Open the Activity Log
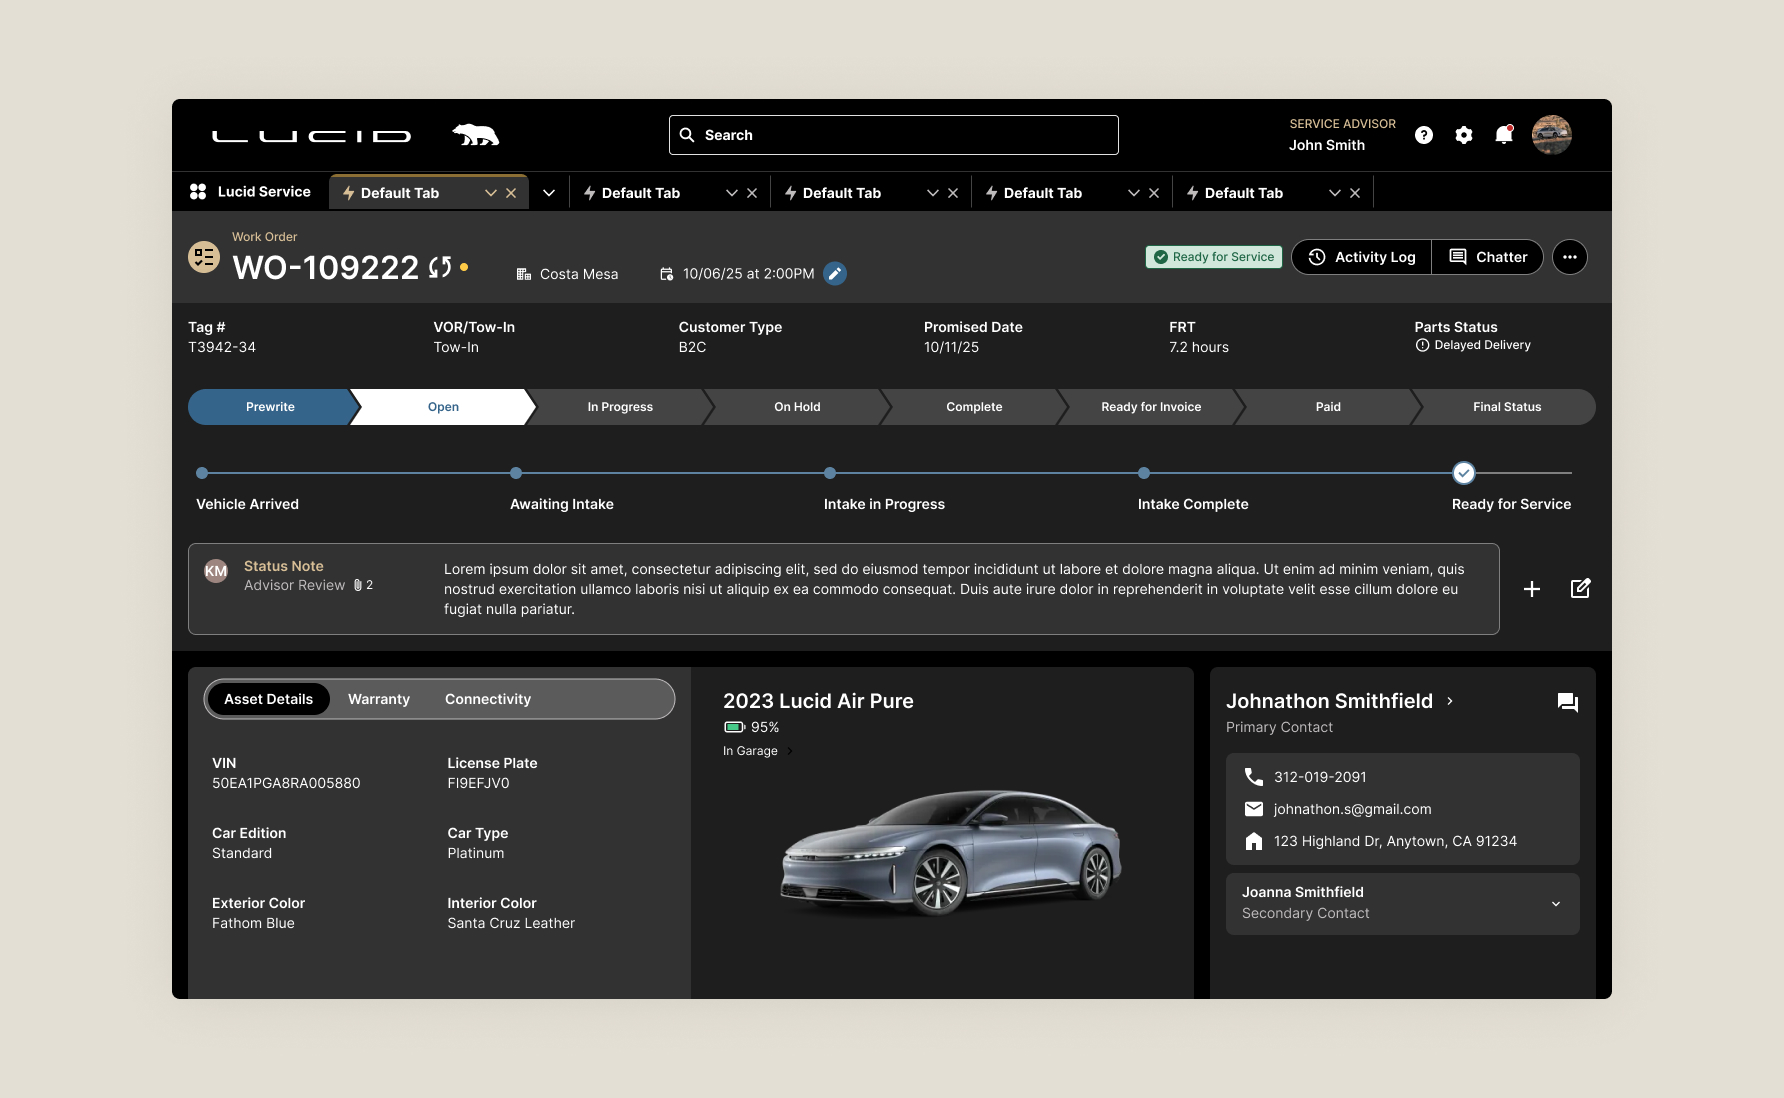The image size is (1784, 1098). pyautogui.click(x=1361, y=257)
